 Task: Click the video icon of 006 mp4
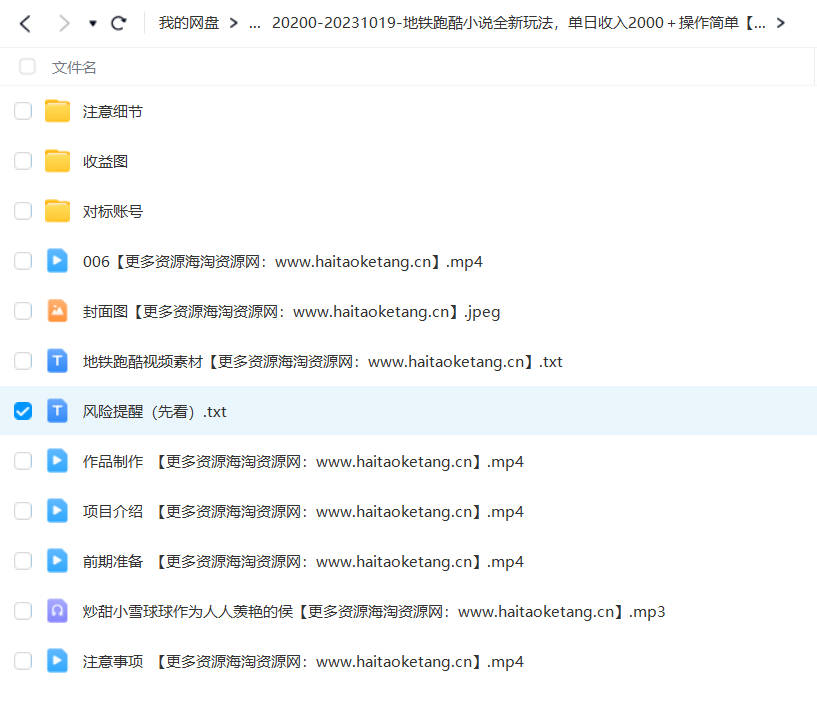(57, 261)
